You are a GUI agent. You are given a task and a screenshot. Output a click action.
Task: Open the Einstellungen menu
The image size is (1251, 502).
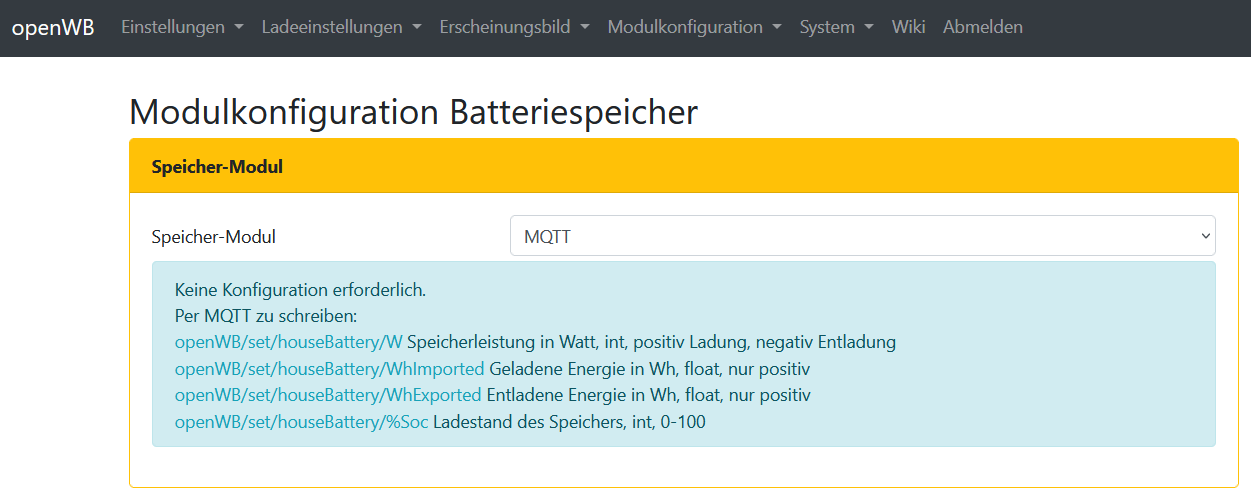(x=181, y=27)
